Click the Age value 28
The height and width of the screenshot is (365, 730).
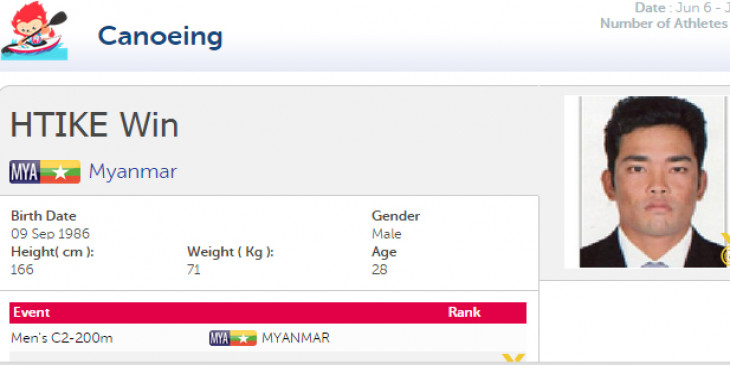click(x=379, y=270)
